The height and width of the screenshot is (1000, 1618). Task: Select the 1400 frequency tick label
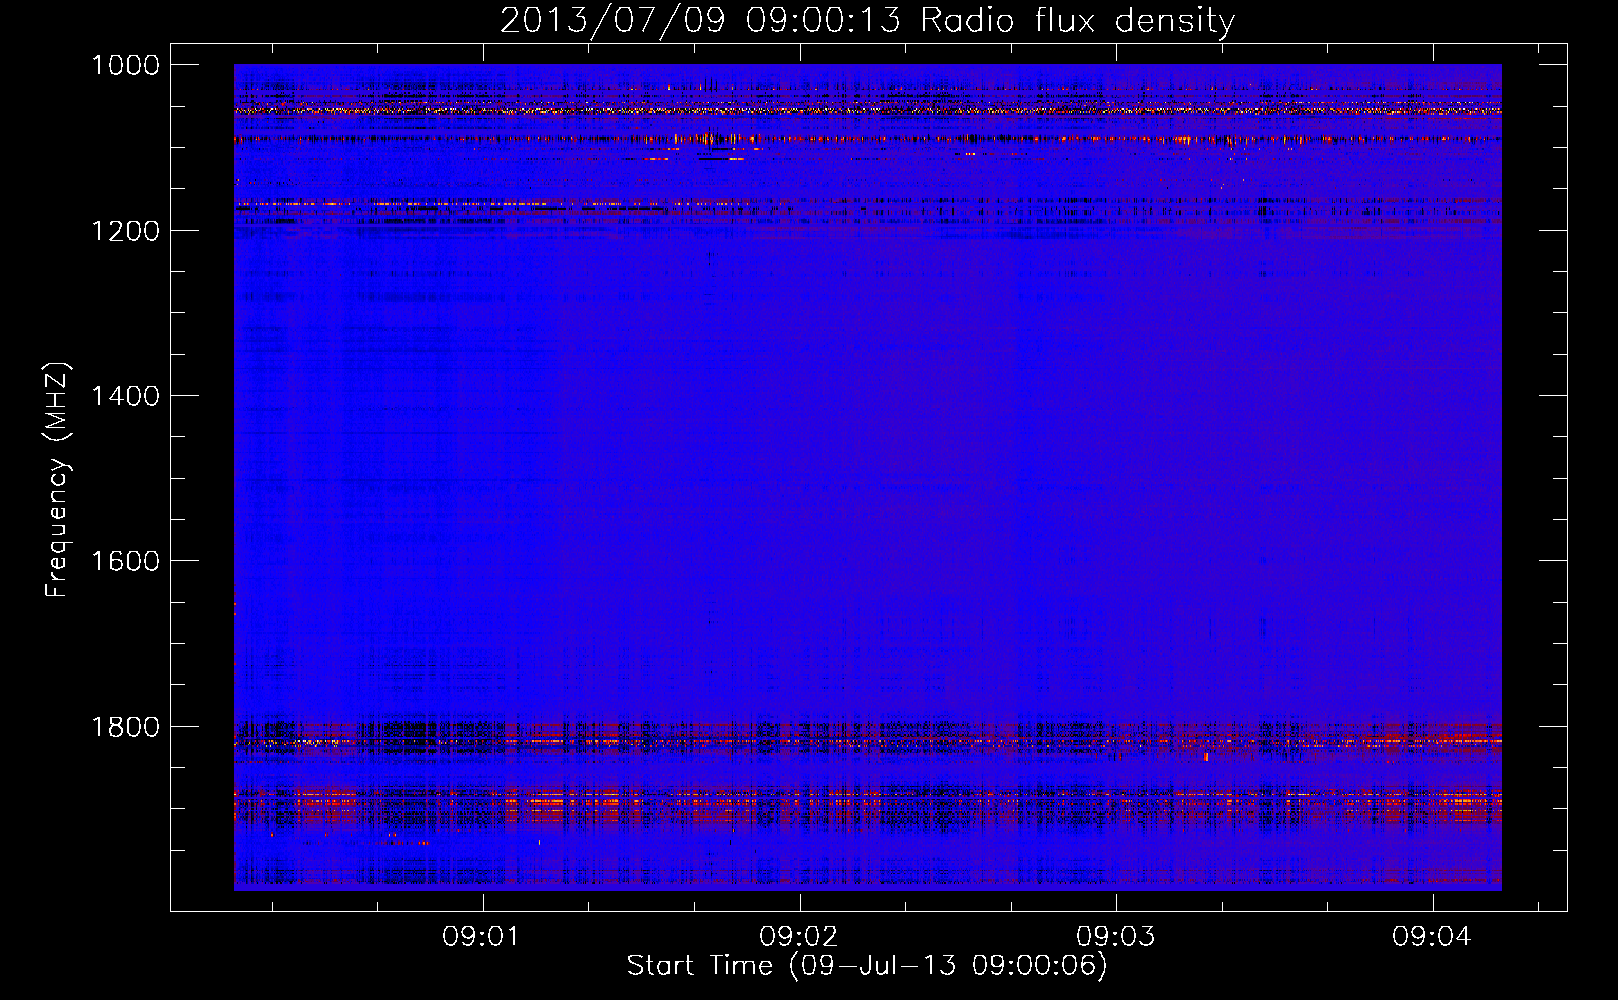click(x=125, y=396)
